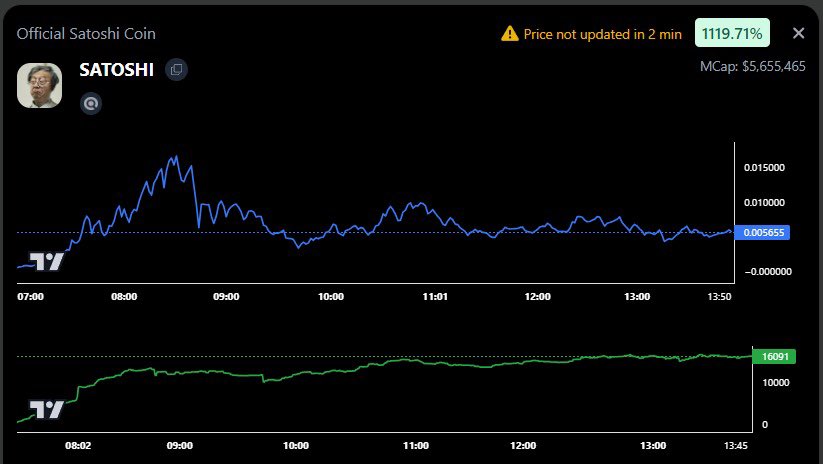Click the SATOSHI ticker name

pos(117,69)
